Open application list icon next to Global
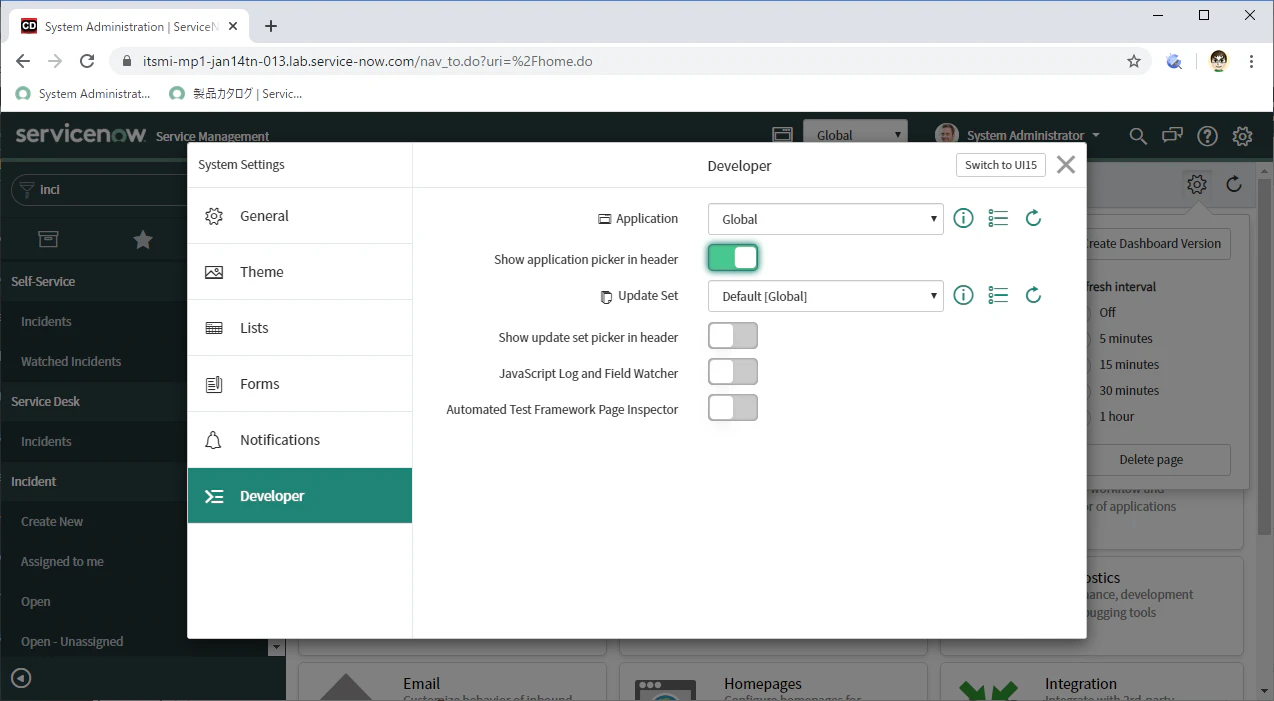Viewport: 1274px width, 701px height. 998,218
